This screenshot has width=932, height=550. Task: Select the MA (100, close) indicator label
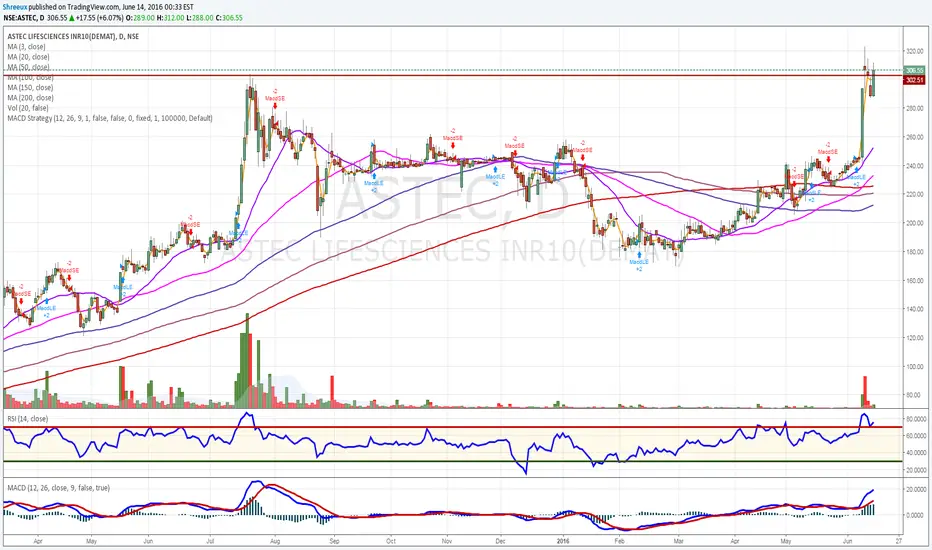[30, 77]
